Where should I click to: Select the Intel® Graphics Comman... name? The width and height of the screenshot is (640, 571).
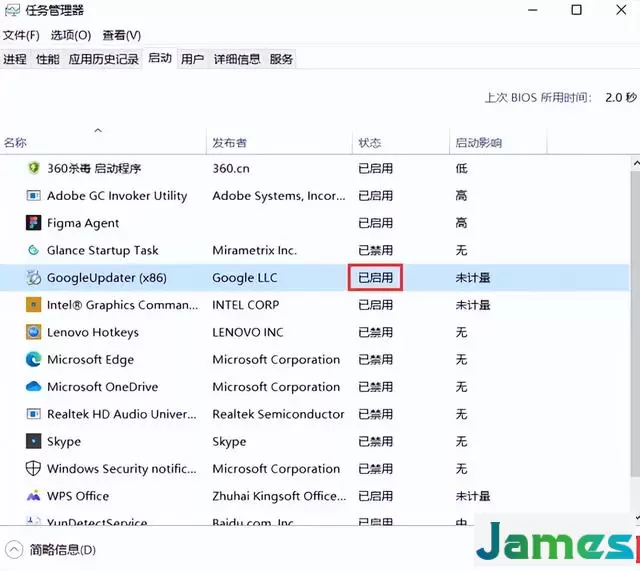[122, 304]
